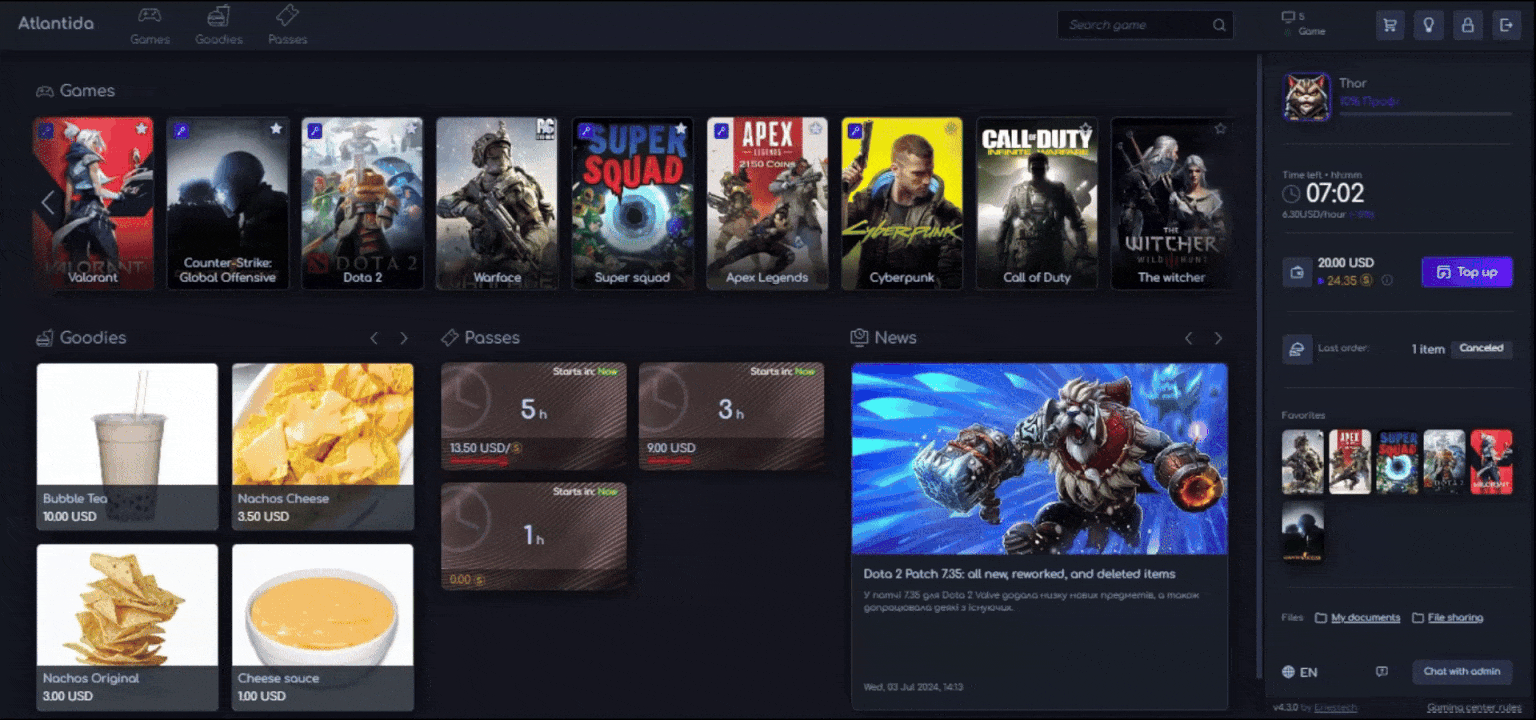Click Thor's cat avatar

pyautogui.click(x=1306, y=97)
